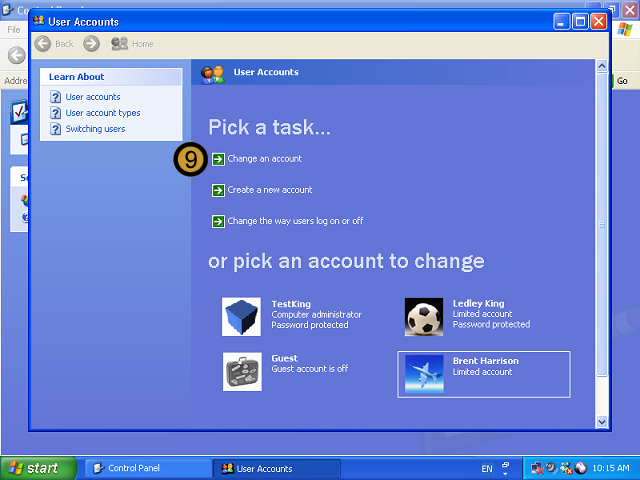This screenshot has width=640, height=480.
Task: Open the Ledley King account name
Action: [x=478, y=303]
